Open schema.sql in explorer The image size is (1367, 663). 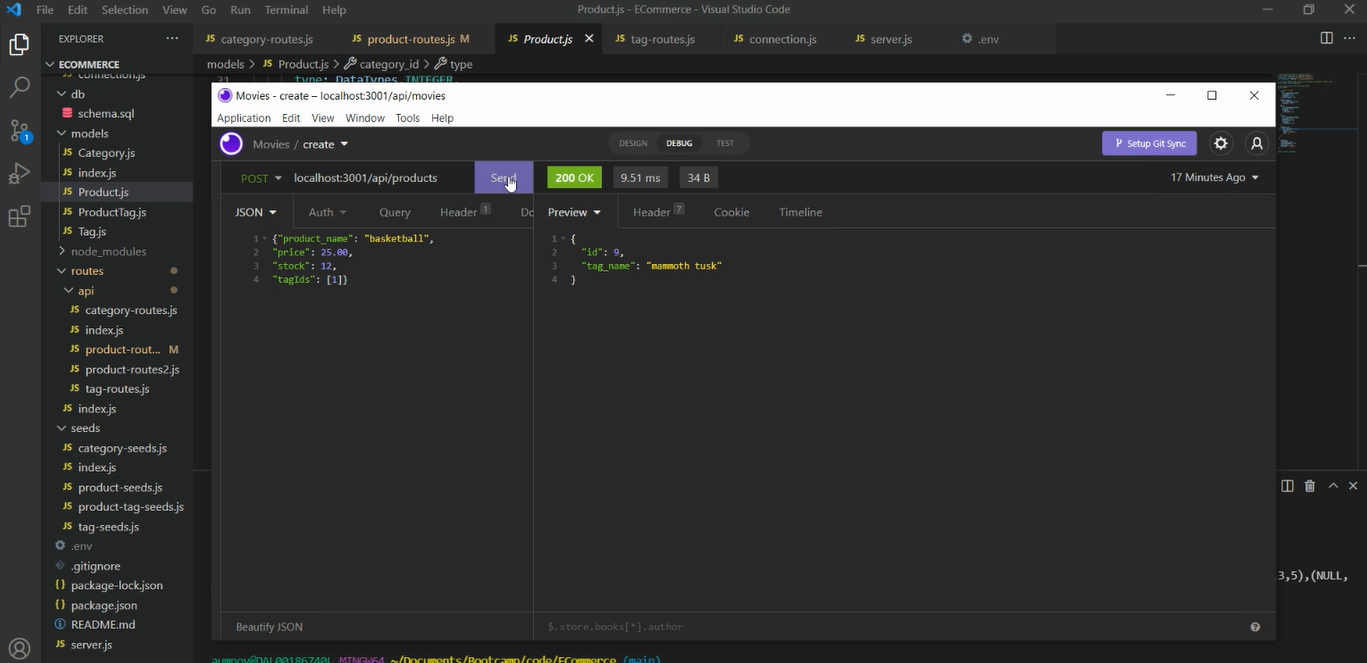[x=106, y=114]
